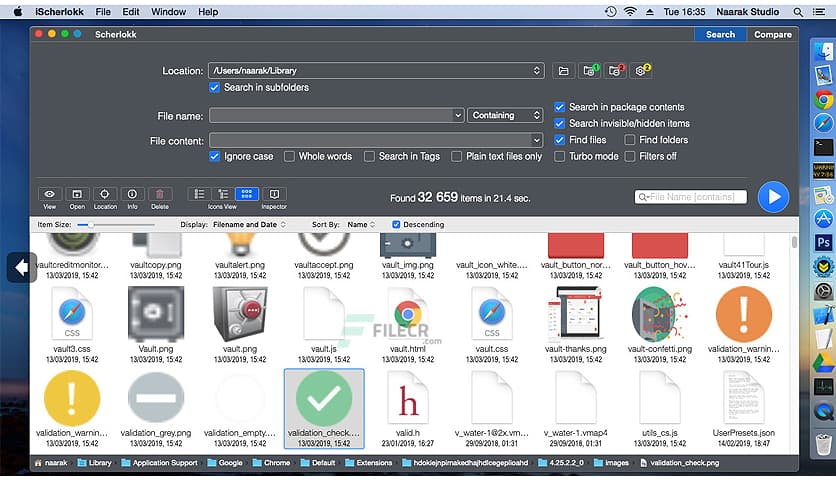
Task: Toggle Find files checkbox
Action: point(559,140)
